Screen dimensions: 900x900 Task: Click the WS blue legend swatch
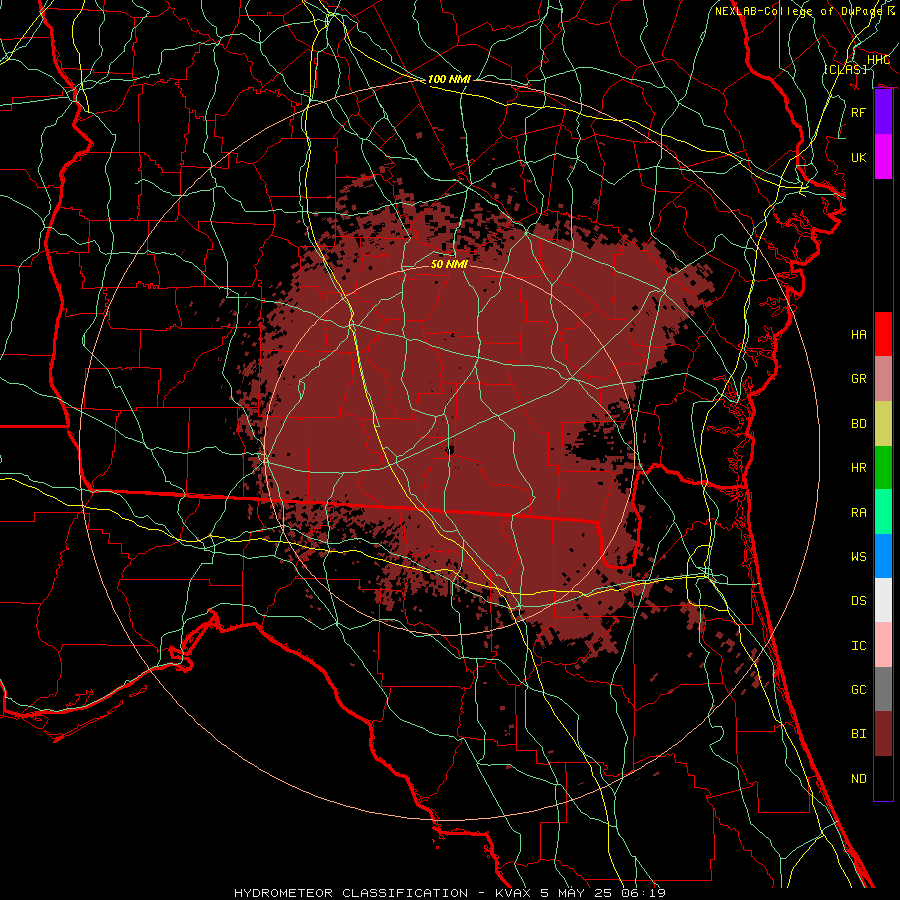pos(883,556)
